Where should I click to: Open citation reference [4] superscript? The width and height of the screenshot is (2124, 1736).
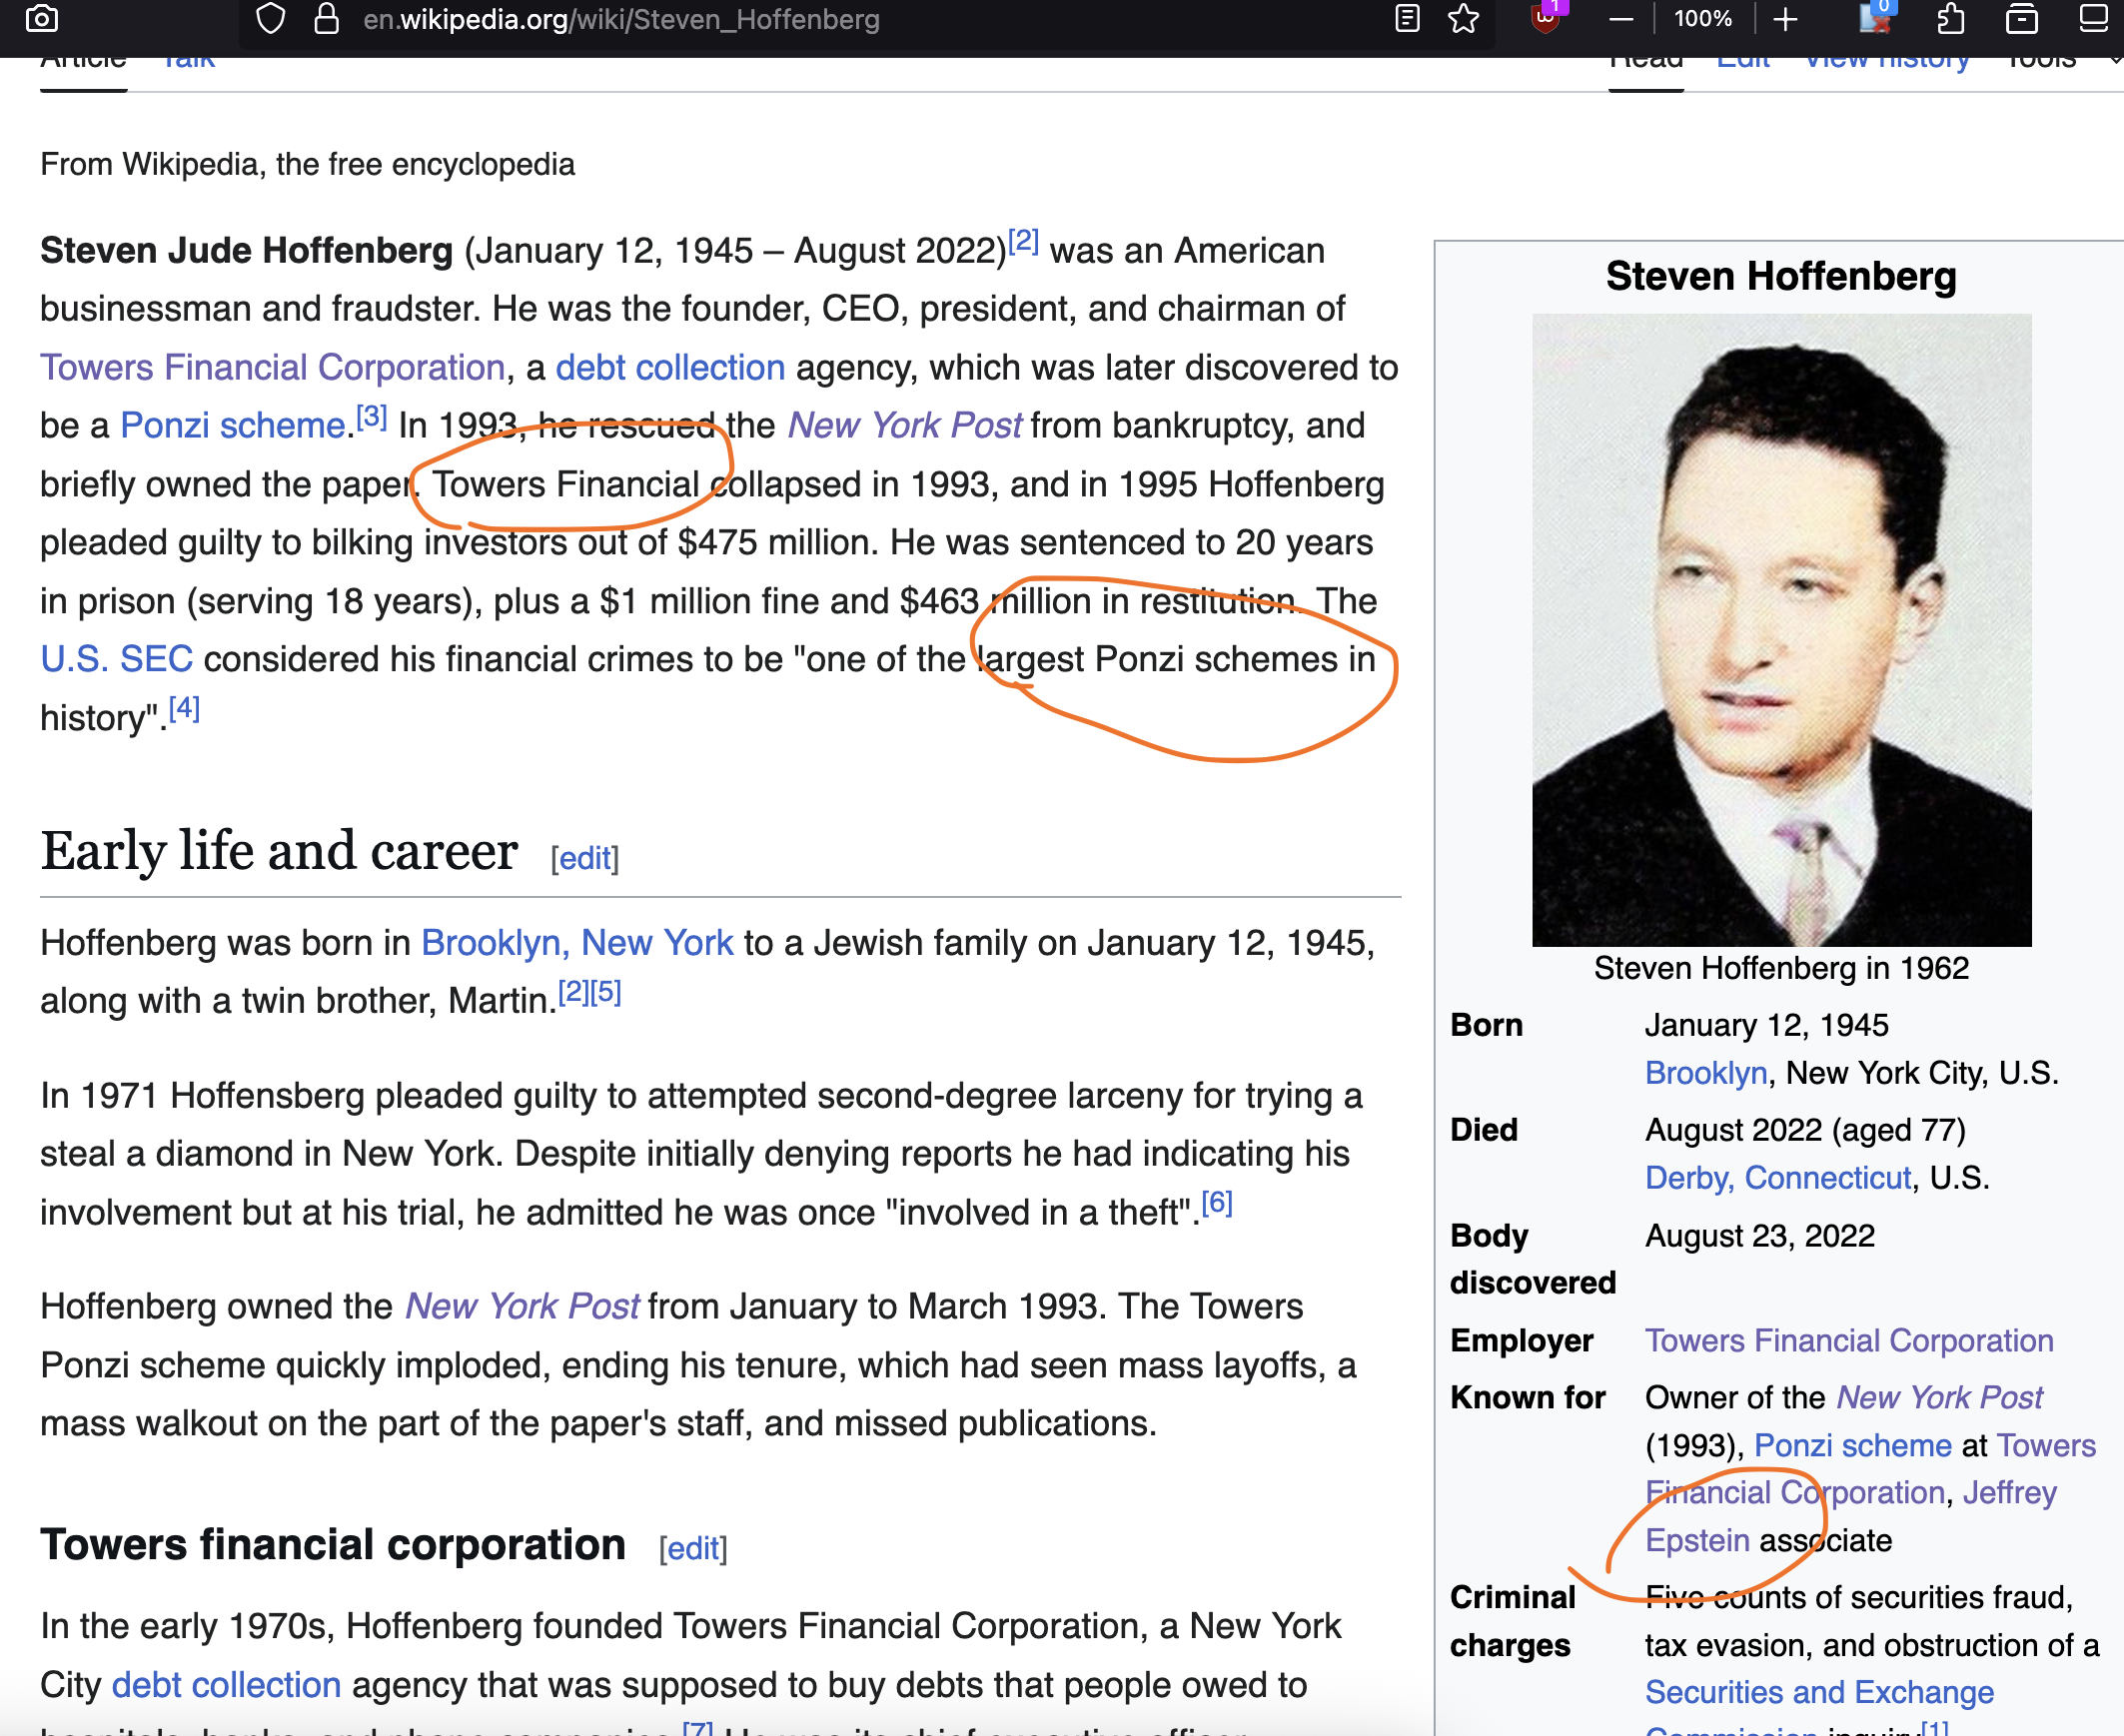(184, 709)
